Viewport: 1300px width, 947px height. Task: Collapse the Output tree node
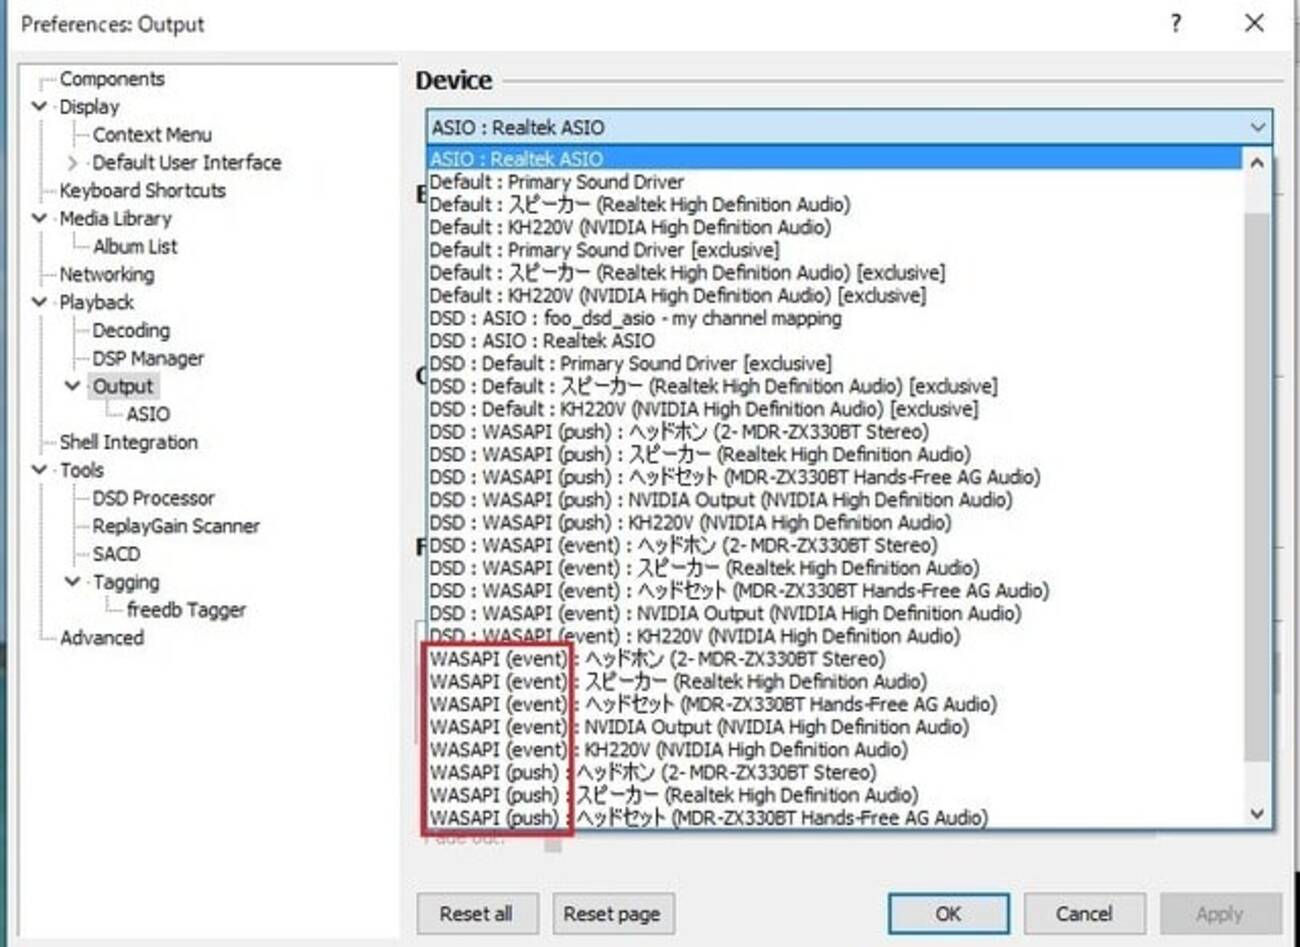click(73, 386)
